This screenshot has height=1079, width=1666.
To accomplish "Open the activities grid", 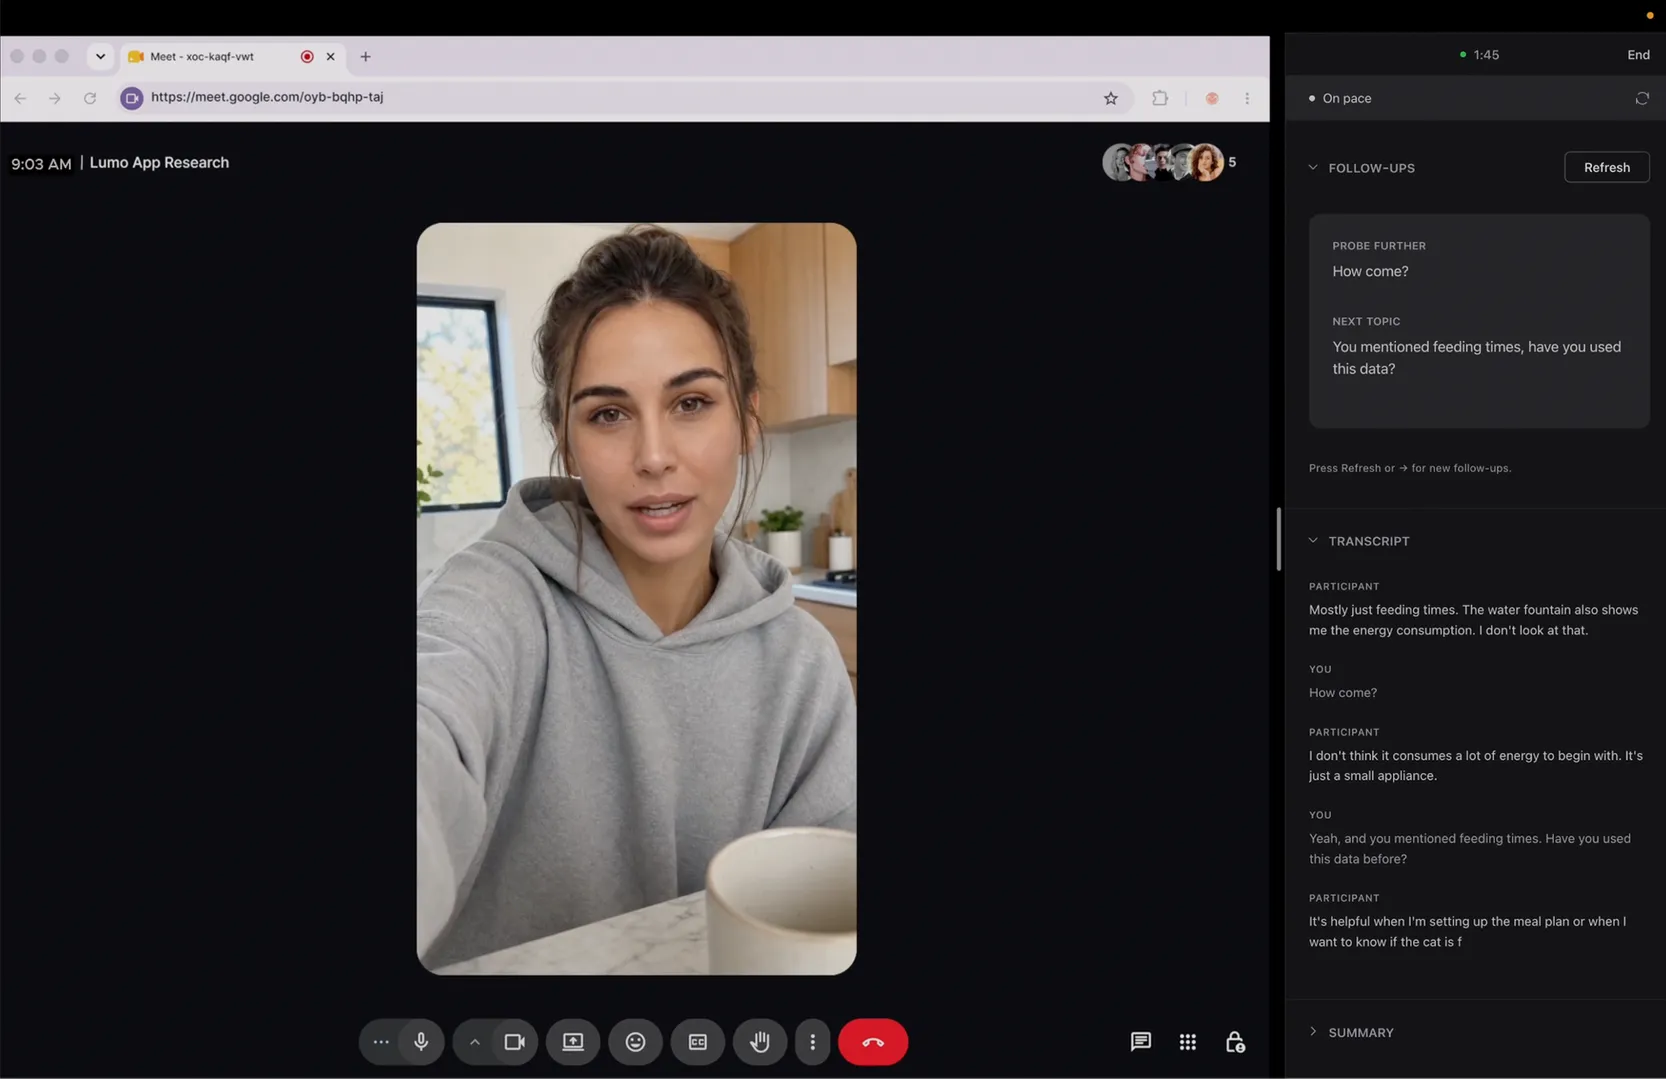I will click(1188, 1042).
